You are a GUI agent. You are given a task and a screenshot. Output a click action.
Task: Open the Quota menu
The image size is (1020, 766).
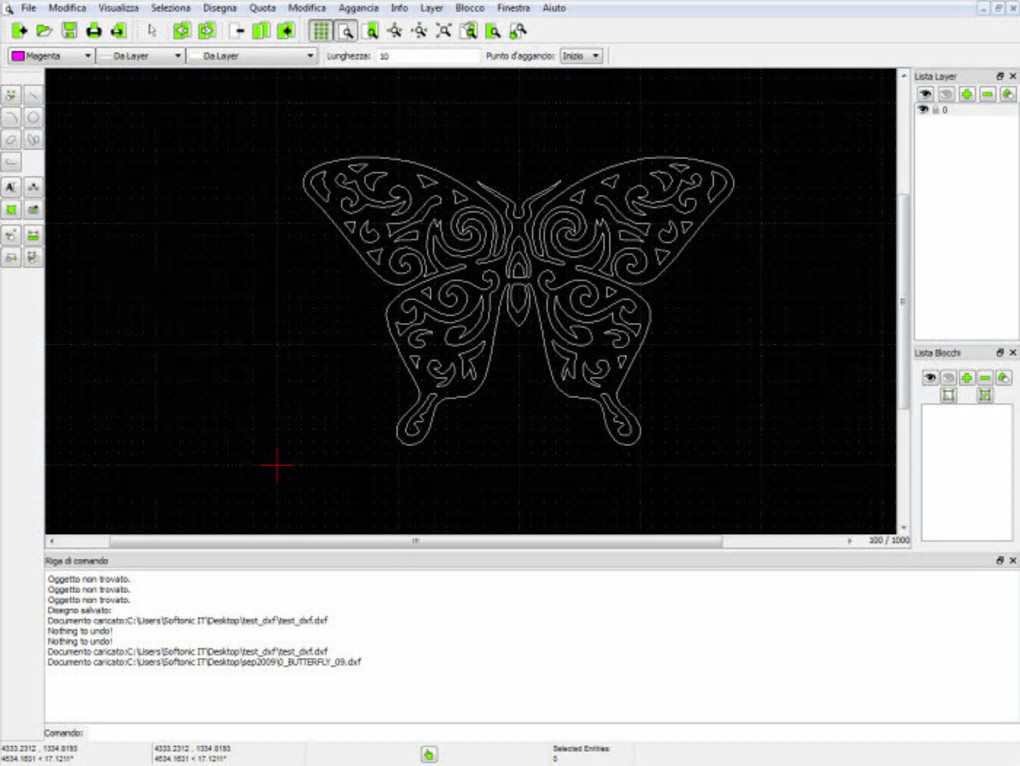(x=262, y=8)
